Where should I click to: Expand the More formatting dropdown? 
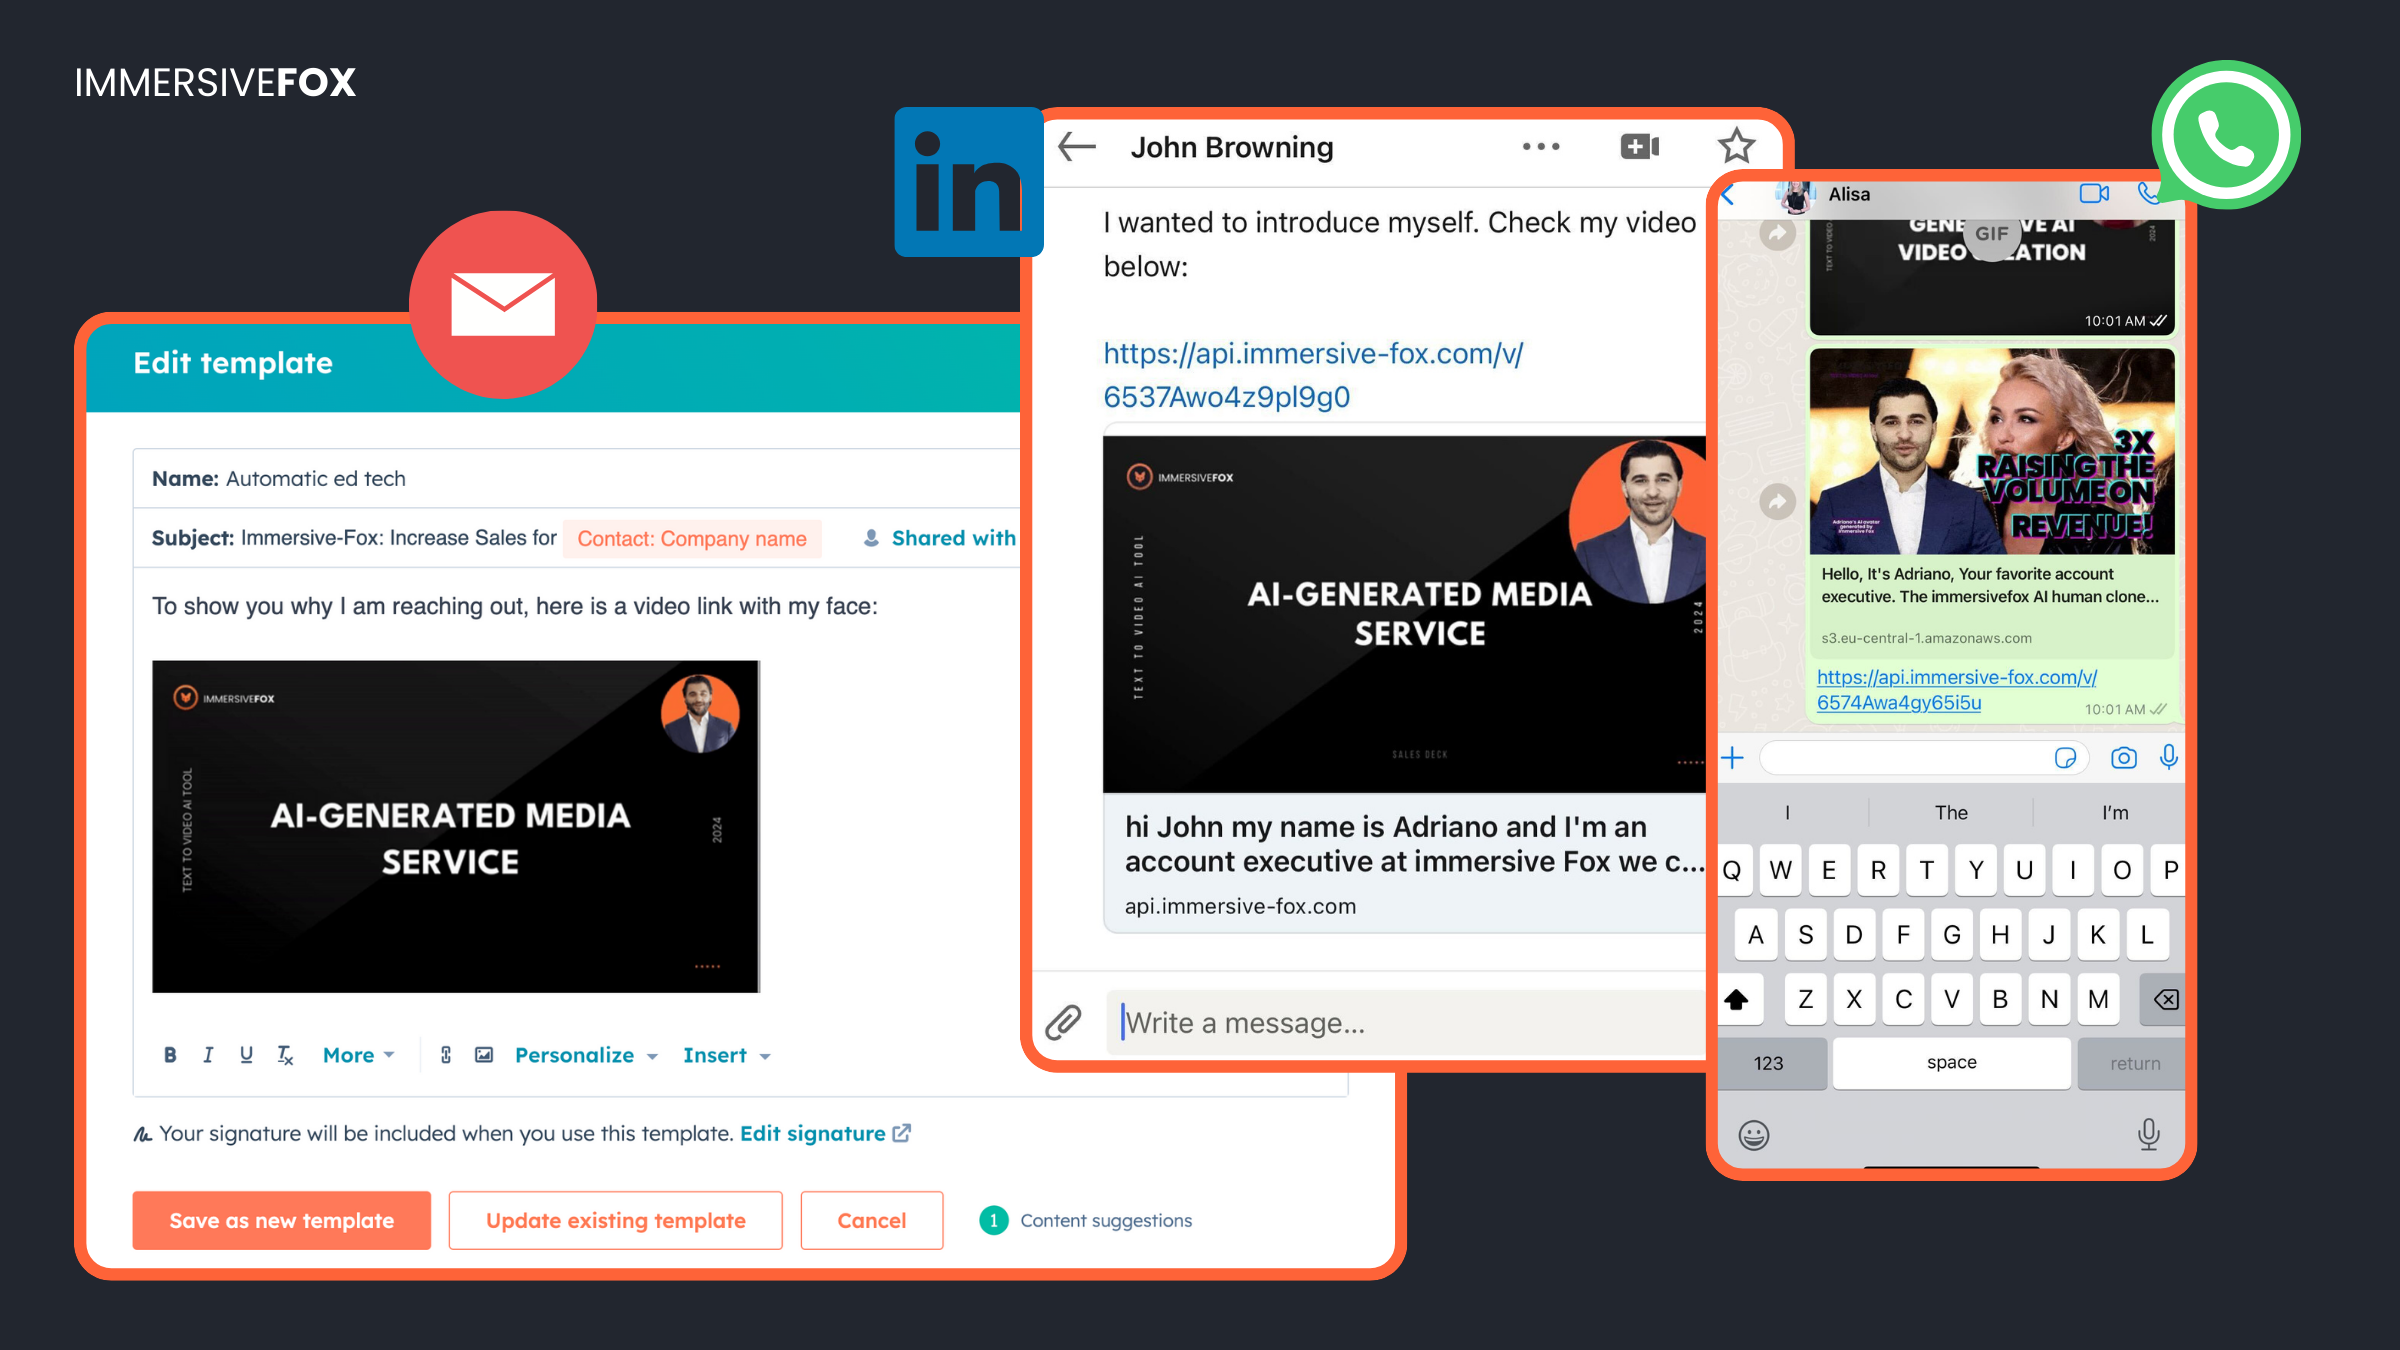click(358, 1055)
